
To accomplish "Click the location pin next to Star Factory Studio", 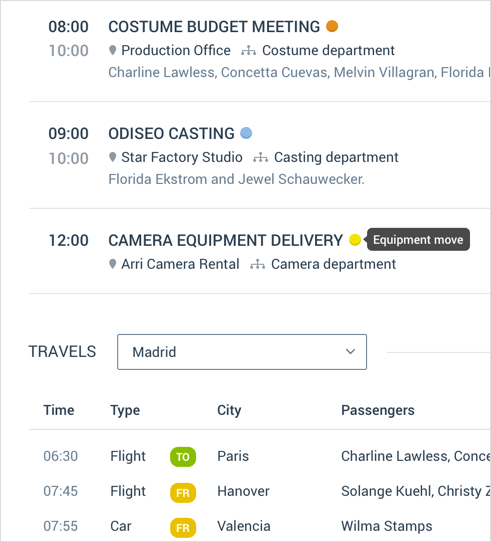I will [x=112, y=157].
